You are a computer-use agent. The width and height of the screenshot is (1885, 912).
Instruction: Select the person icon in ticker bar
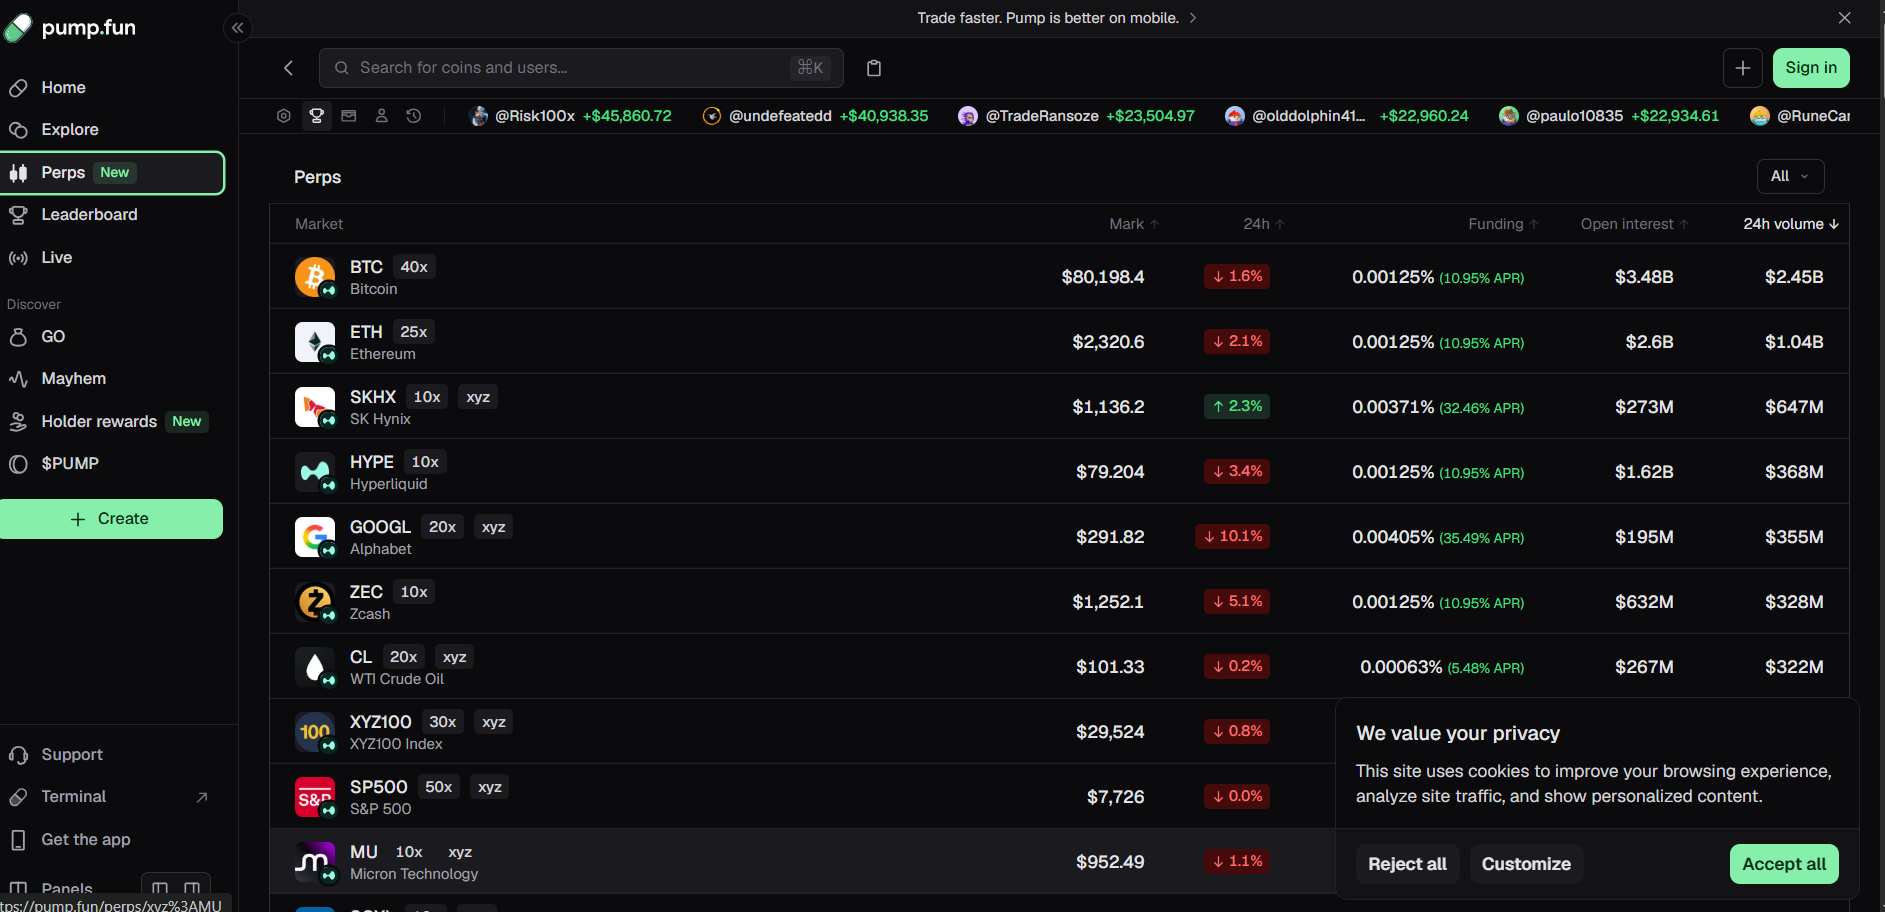click(x=381, y=116)
